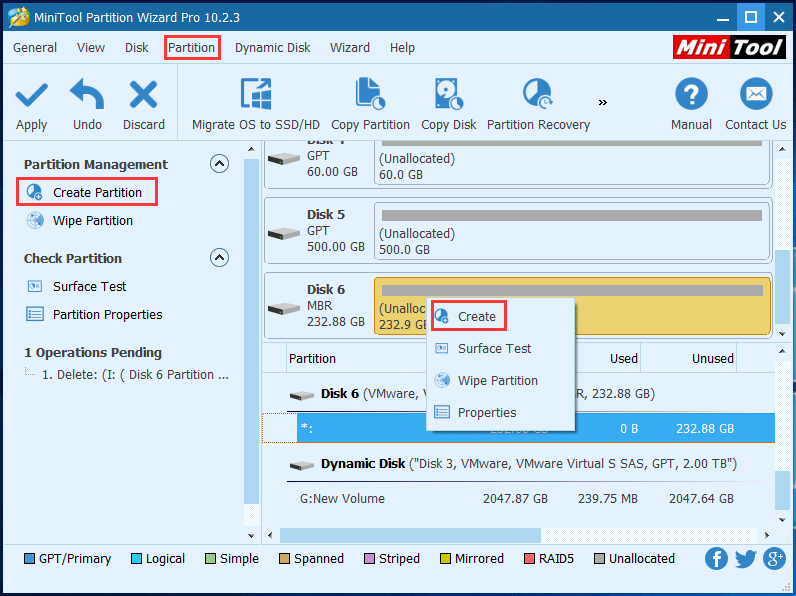Open the Dynamic Disk menu

point(273,48)
